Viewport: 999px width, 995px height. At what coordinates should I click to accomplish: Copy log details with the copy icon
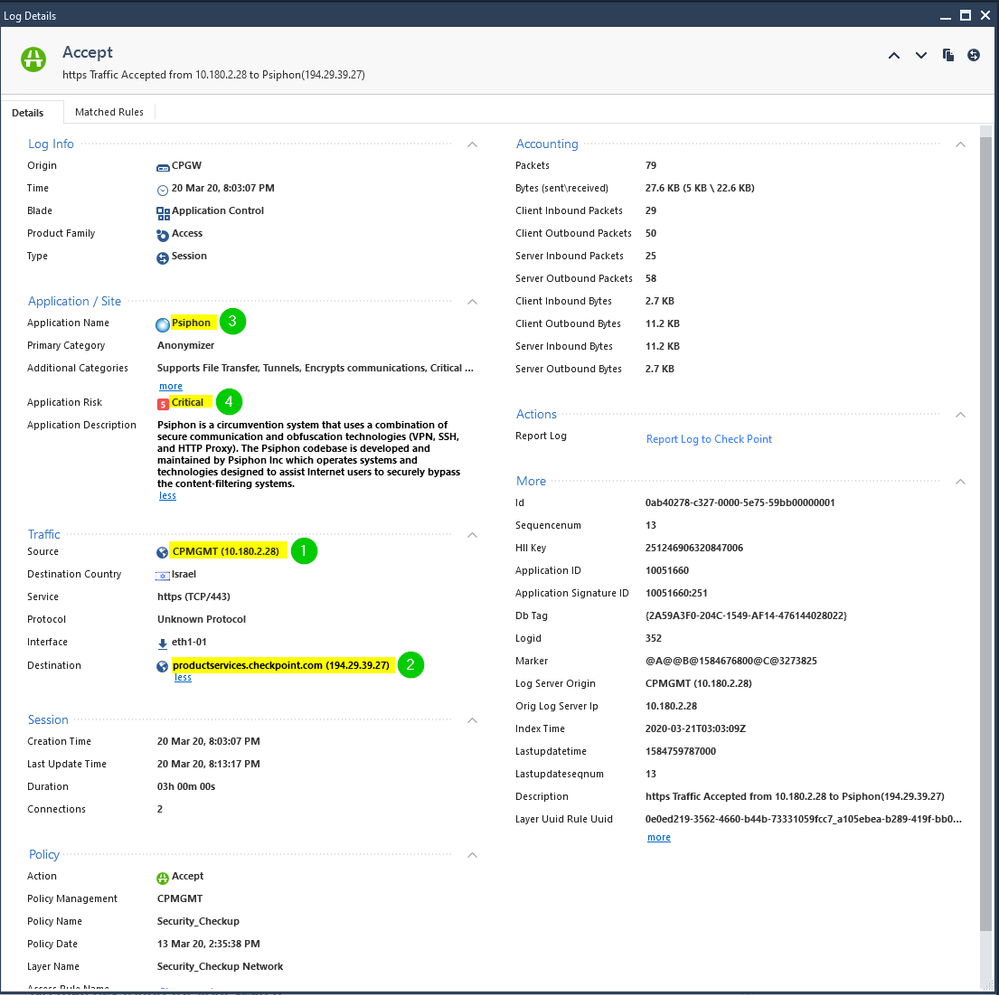point(948,55)
